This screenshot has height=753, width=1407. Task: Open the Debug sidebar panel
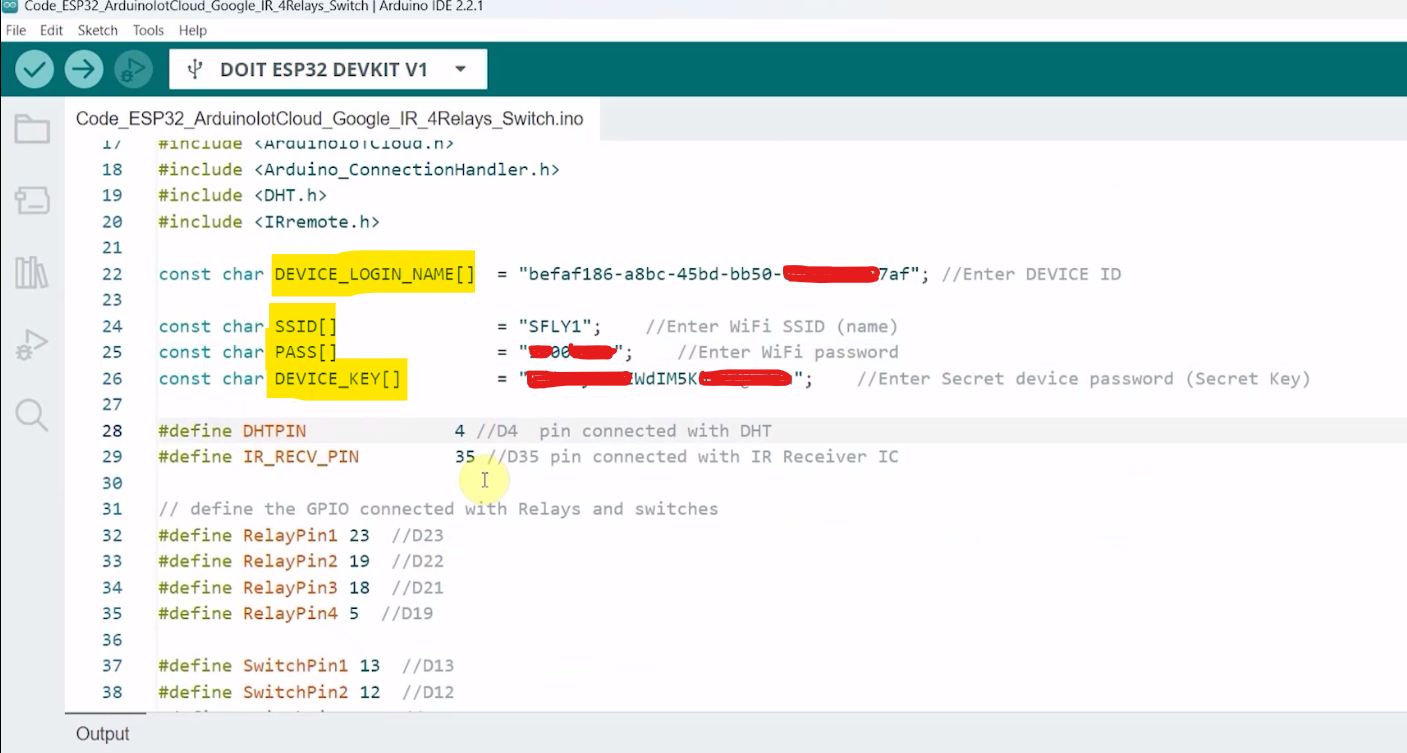coord(31,344)
